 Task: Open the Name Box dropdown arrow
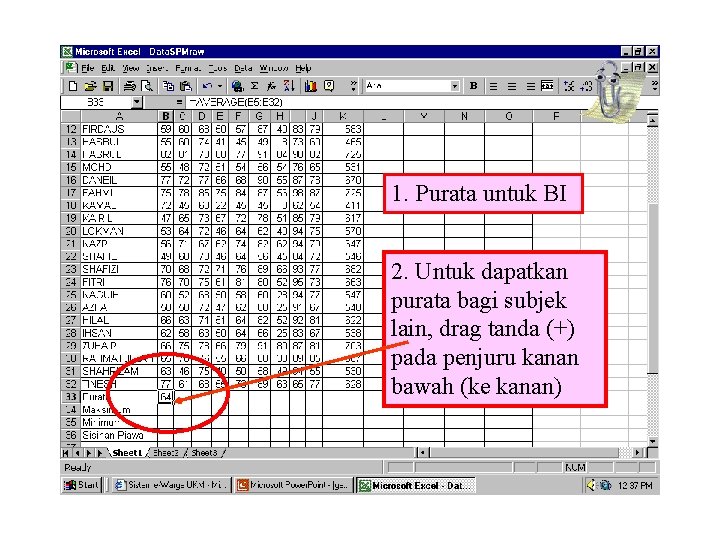pos(136,102)
